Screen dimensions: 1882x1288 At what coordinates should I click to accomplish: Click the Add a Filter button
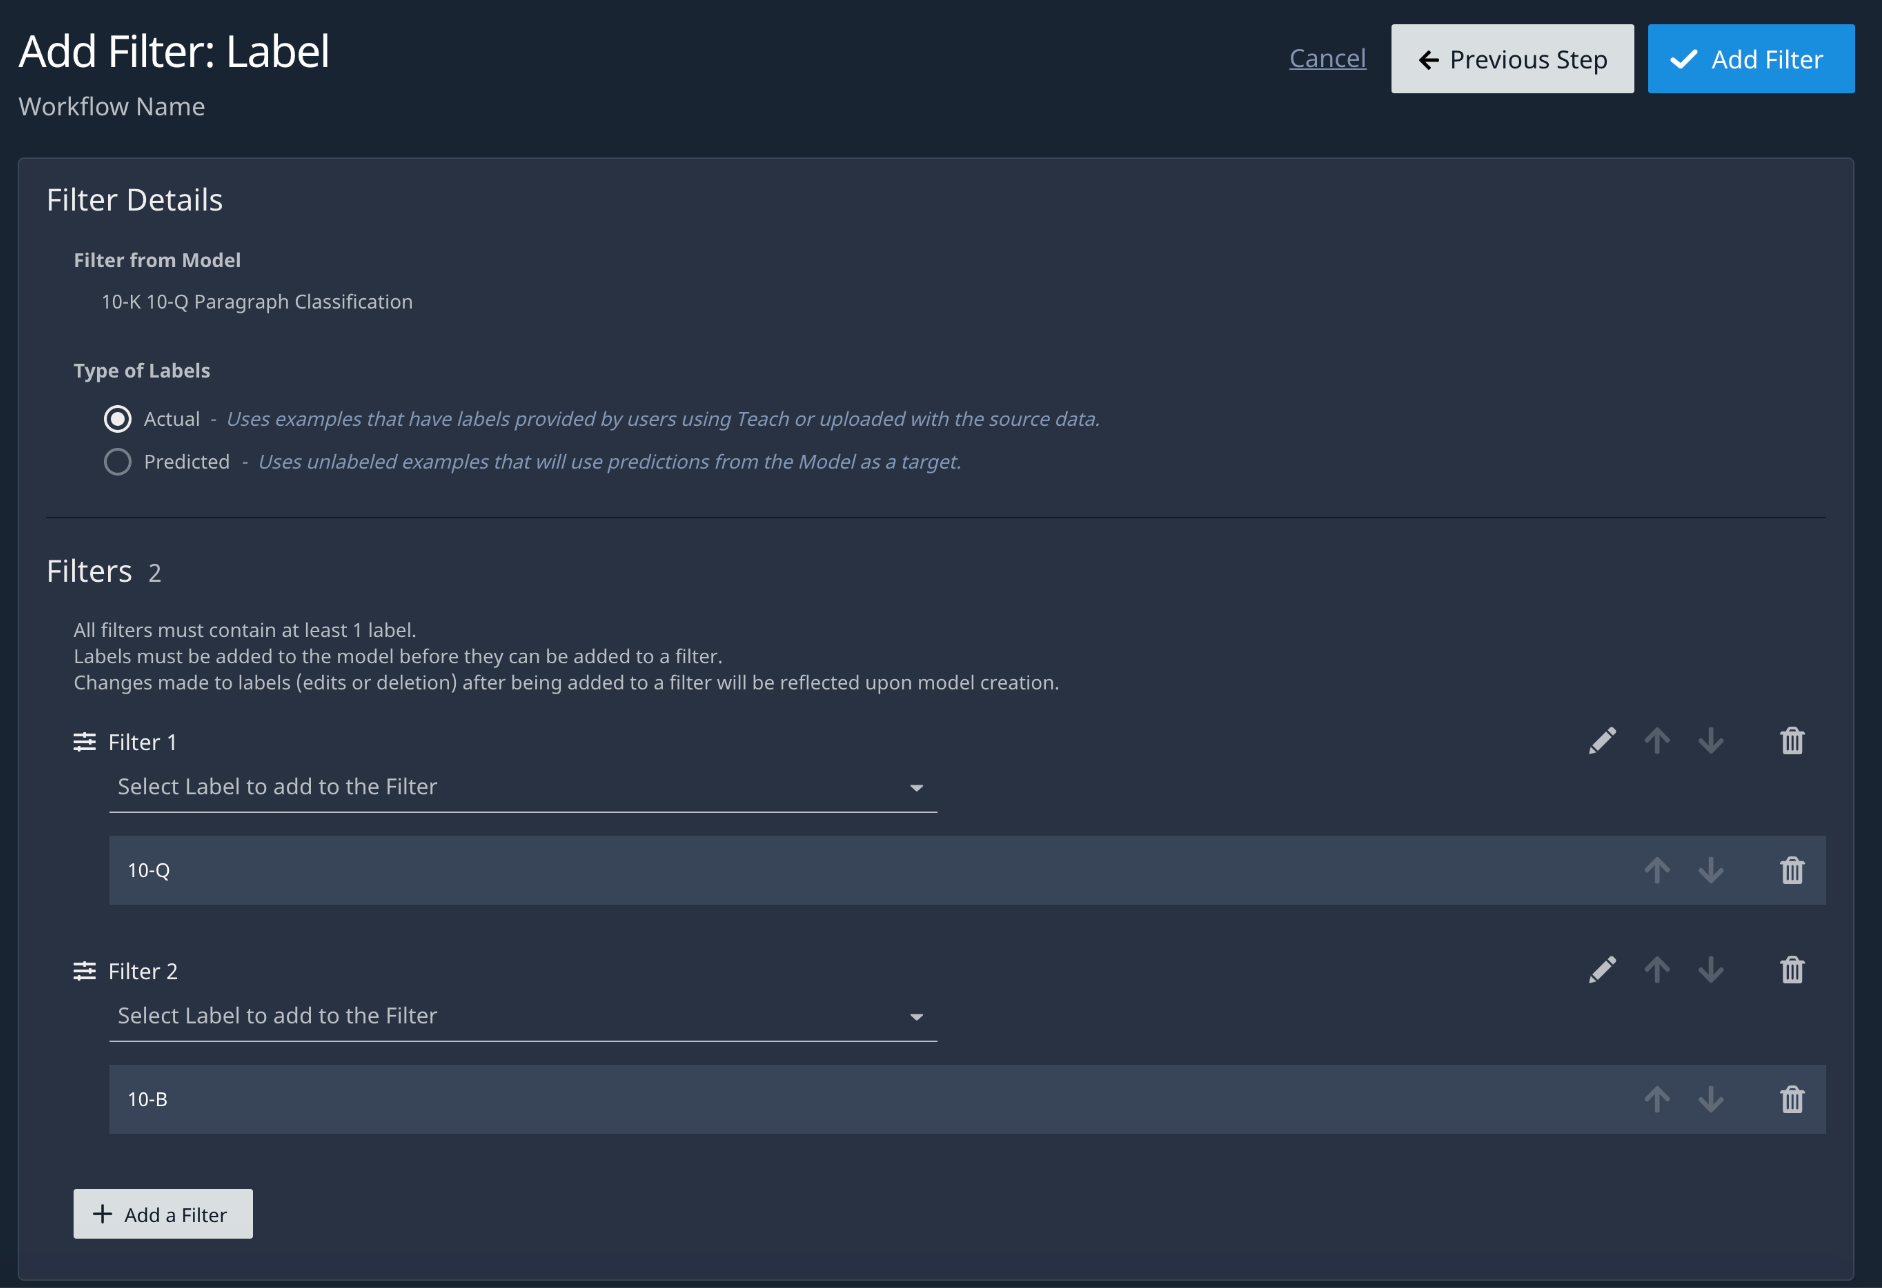point(163,1214)
